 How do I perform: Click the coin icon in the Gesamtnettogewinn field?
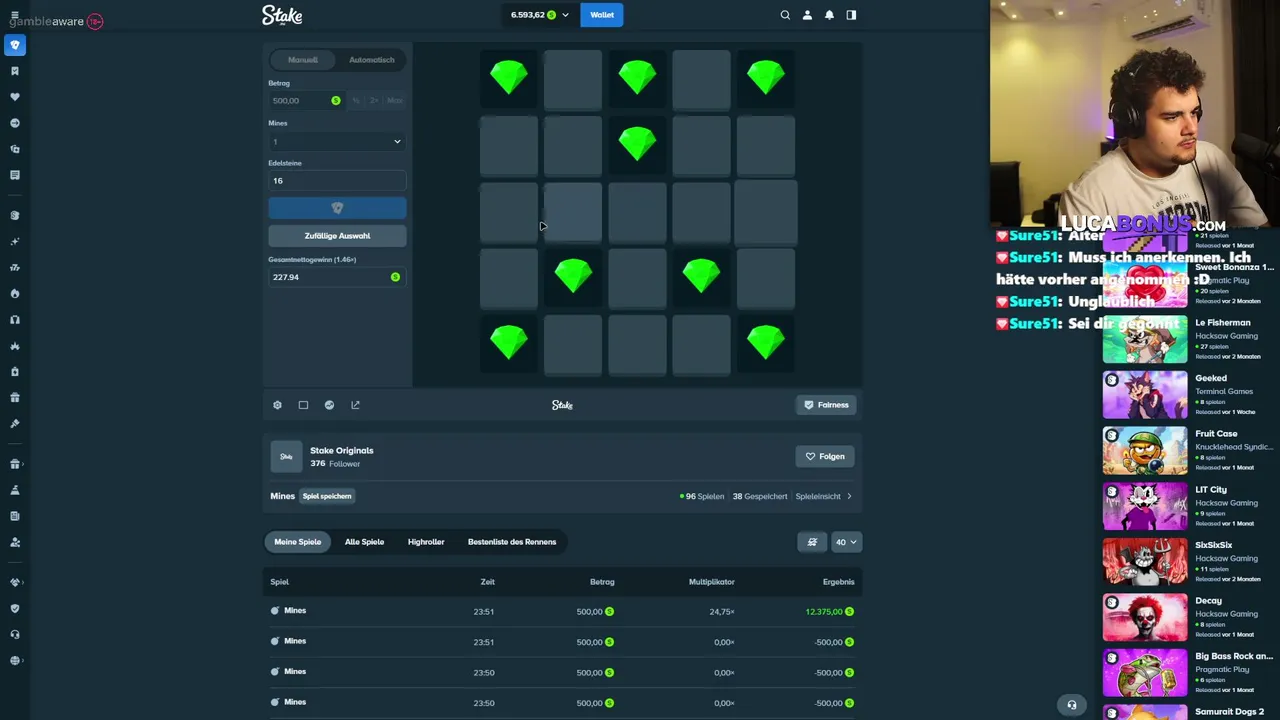[395, 277]
